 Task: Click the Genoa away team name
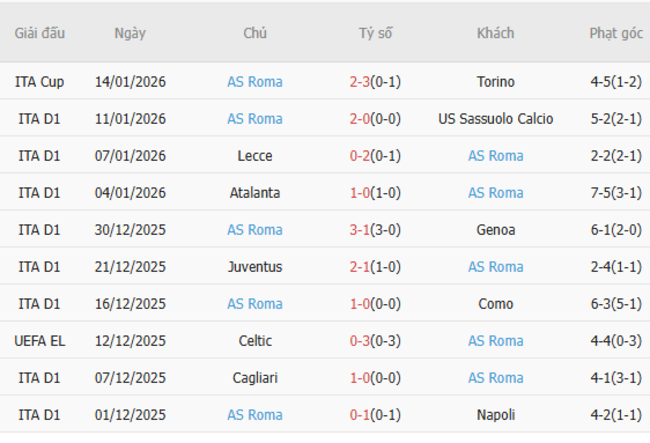click(x=496, y=230)
